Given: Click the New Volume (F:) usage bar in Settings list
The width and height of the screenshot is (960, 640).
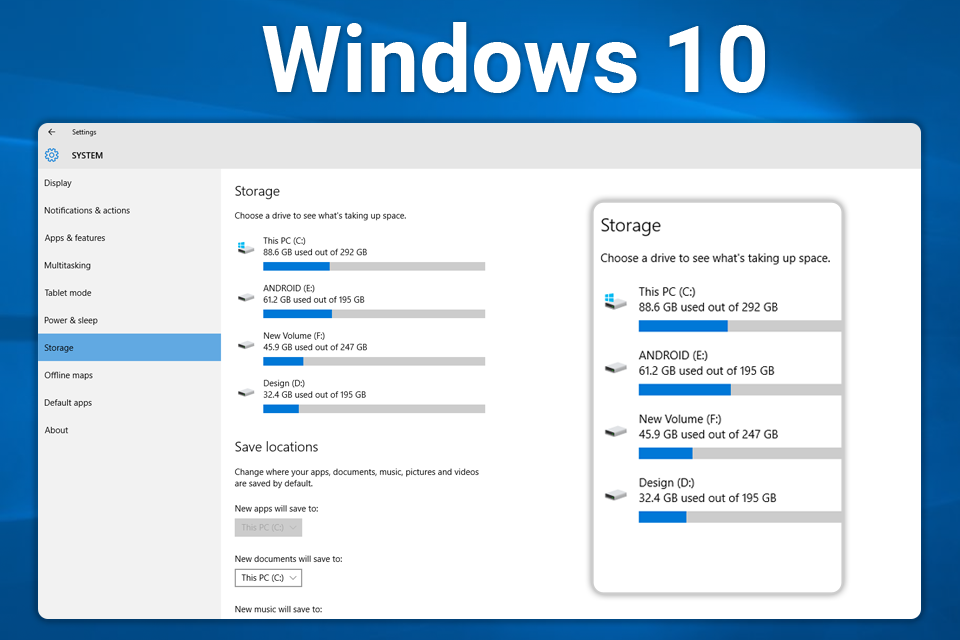Looking at the screenshot, I should [374, 361].
